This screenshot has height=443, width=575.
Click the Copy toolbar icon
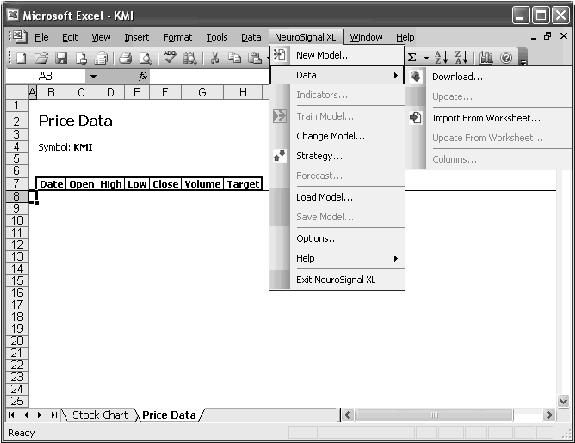coord(234,58)
